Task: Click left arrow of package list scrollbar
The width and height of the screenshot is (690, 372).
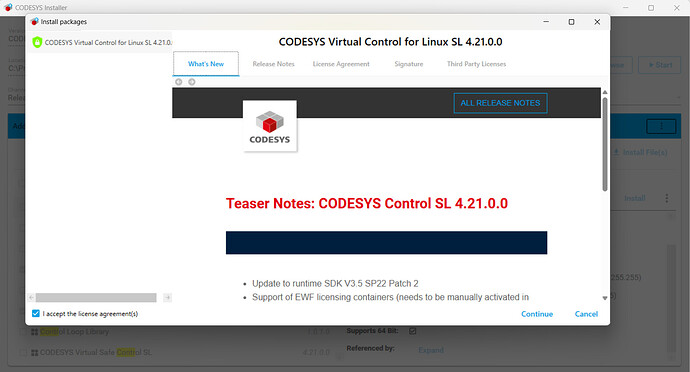Action: (31, 298)
